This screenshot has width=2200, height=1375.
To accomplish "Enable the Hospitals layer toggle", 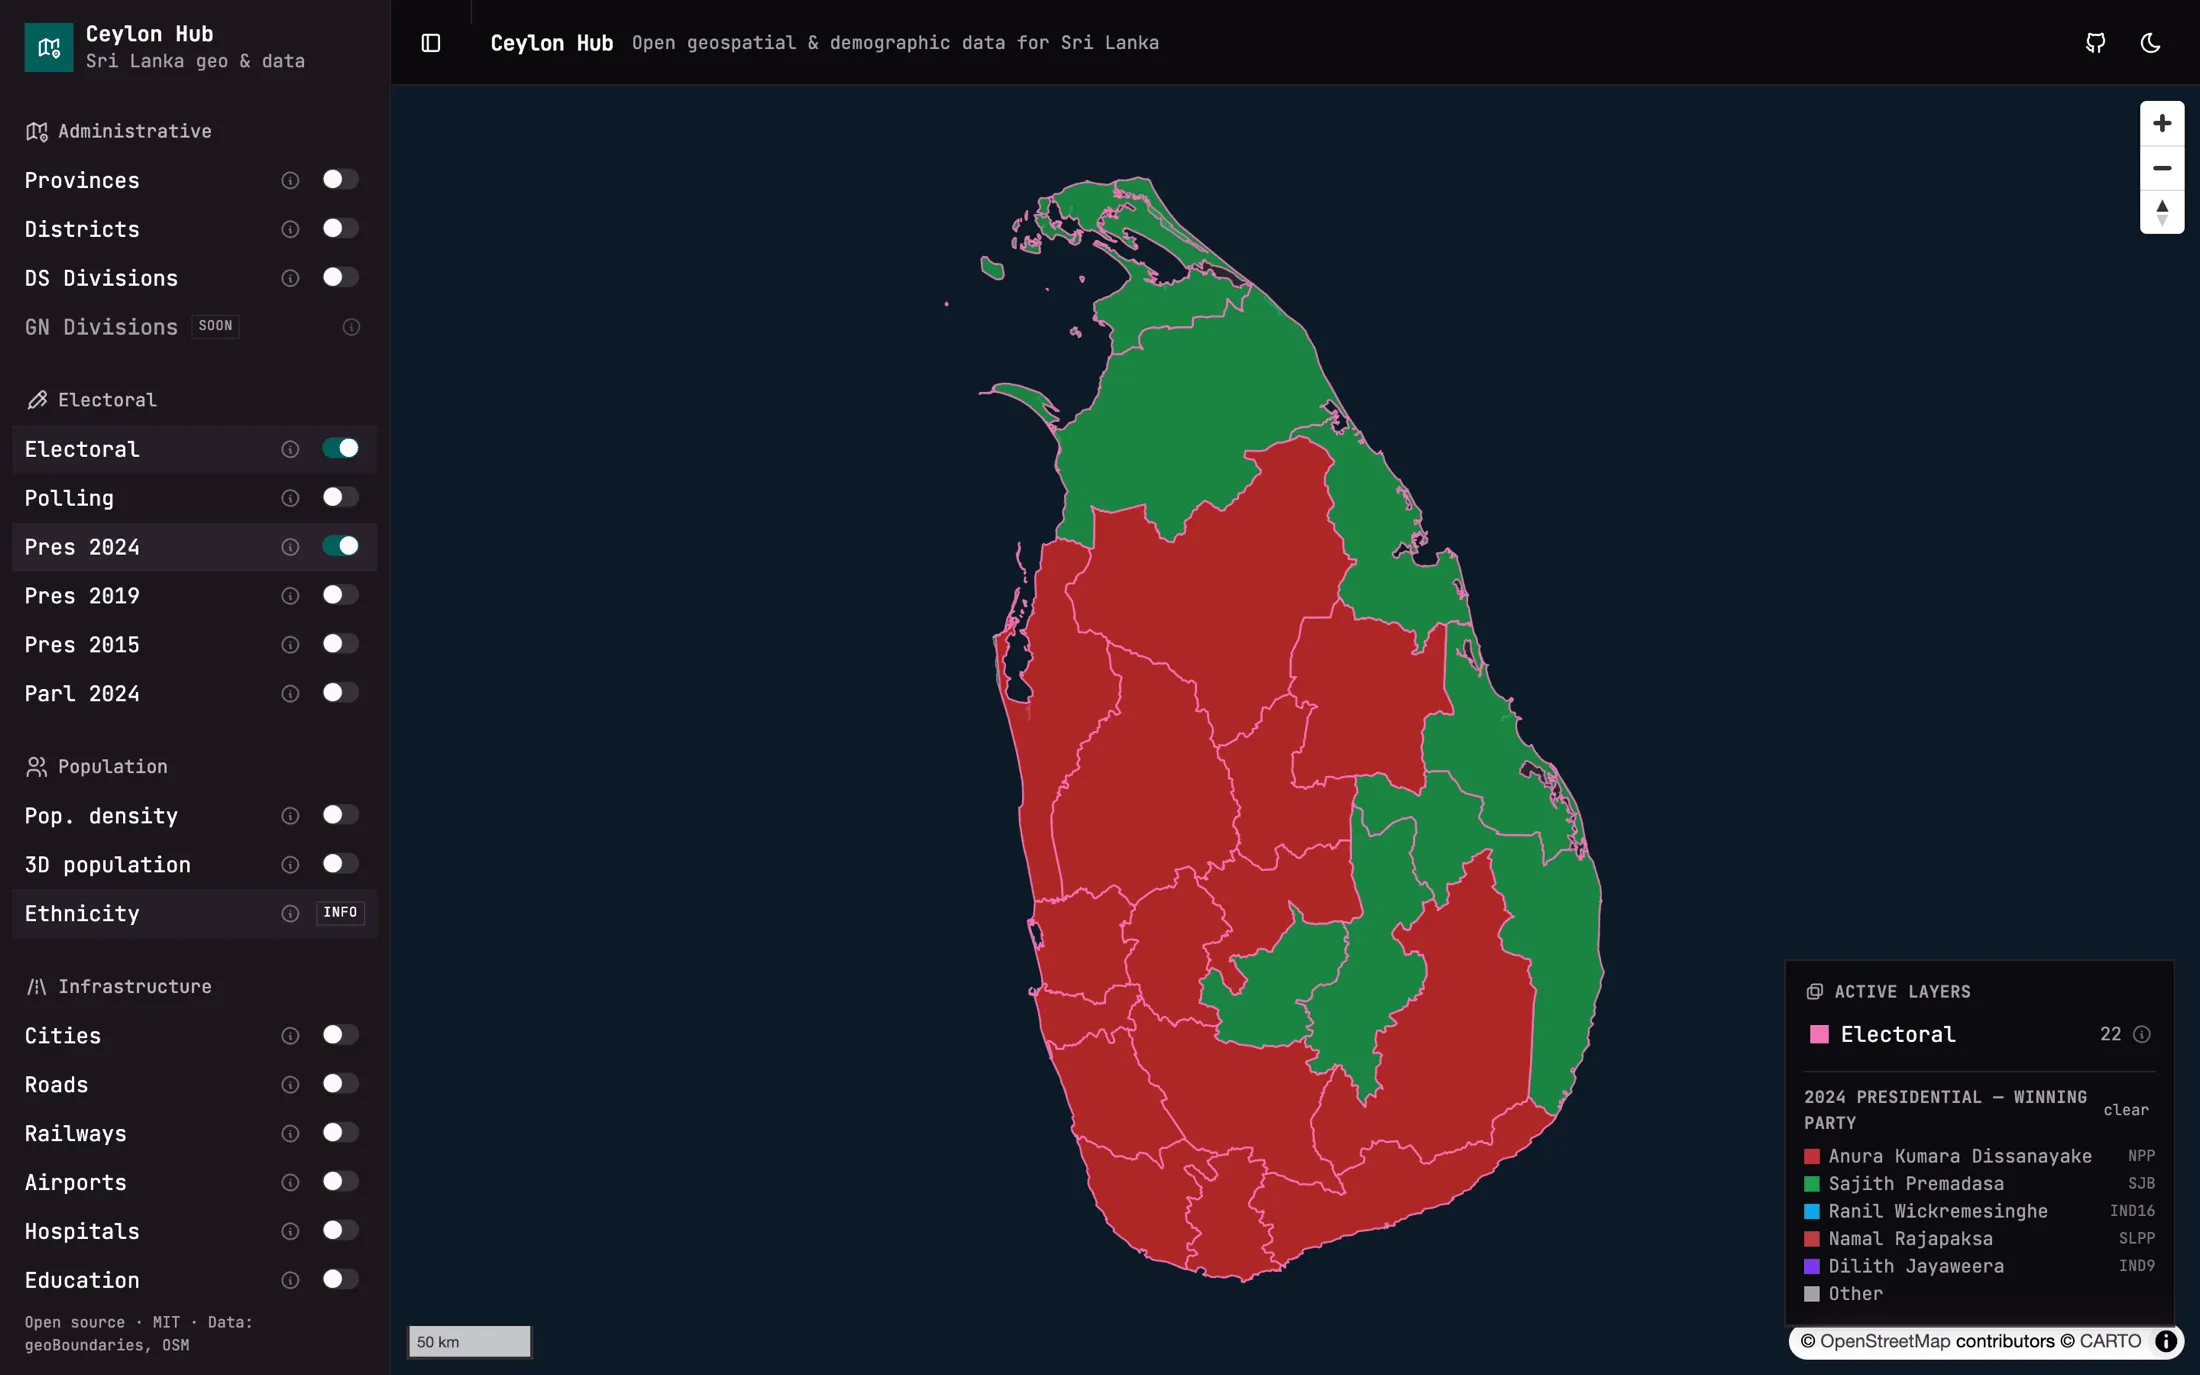I will coord(340,1231).
